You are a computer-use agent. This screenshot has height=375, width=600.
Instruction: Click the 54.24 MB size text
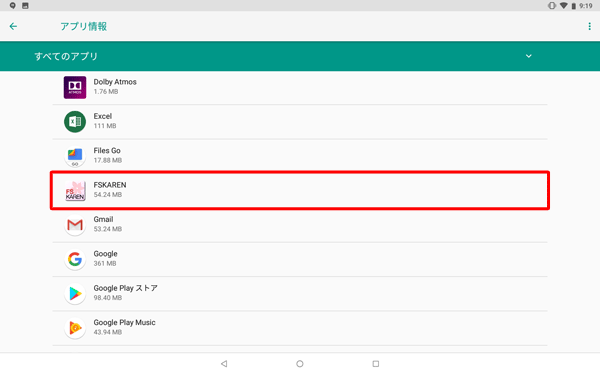(x=108, y=195)
